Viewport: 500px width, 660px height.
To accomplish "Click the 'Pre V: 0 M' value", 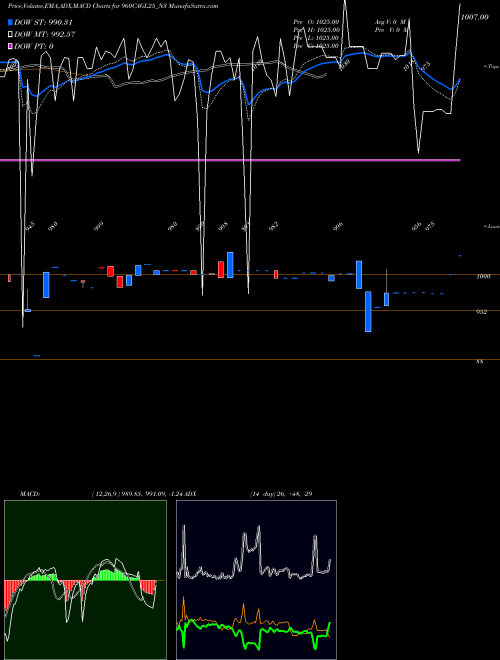I will click(391, 30).
